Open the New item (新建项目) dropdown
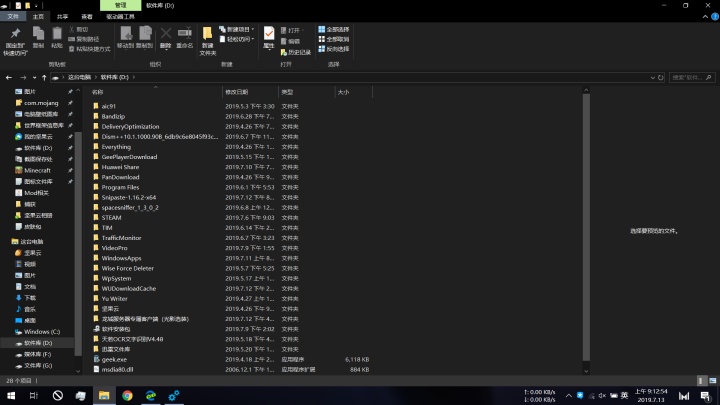The image size is (720, 405). coord(236,29)
